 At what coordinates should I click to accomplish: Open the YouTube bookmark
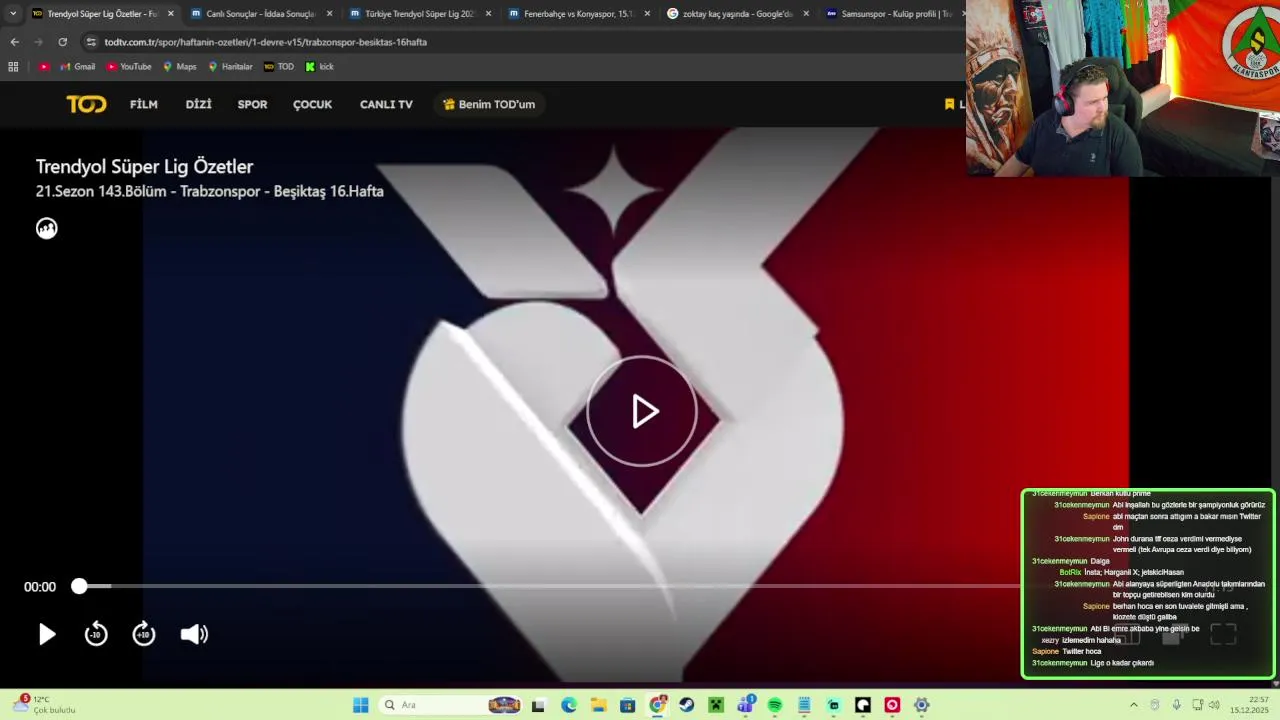(x=129, y=67)
